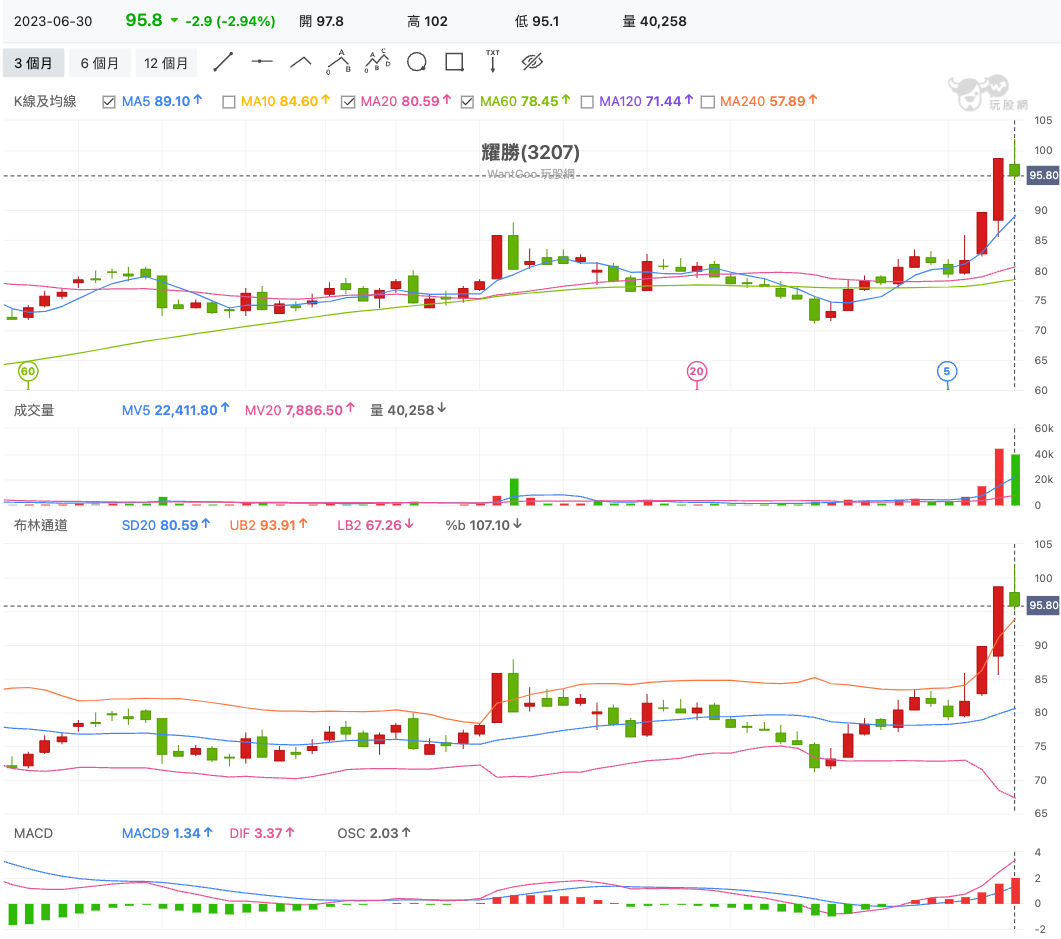Select the 3 個月 range button

(34, 63)
